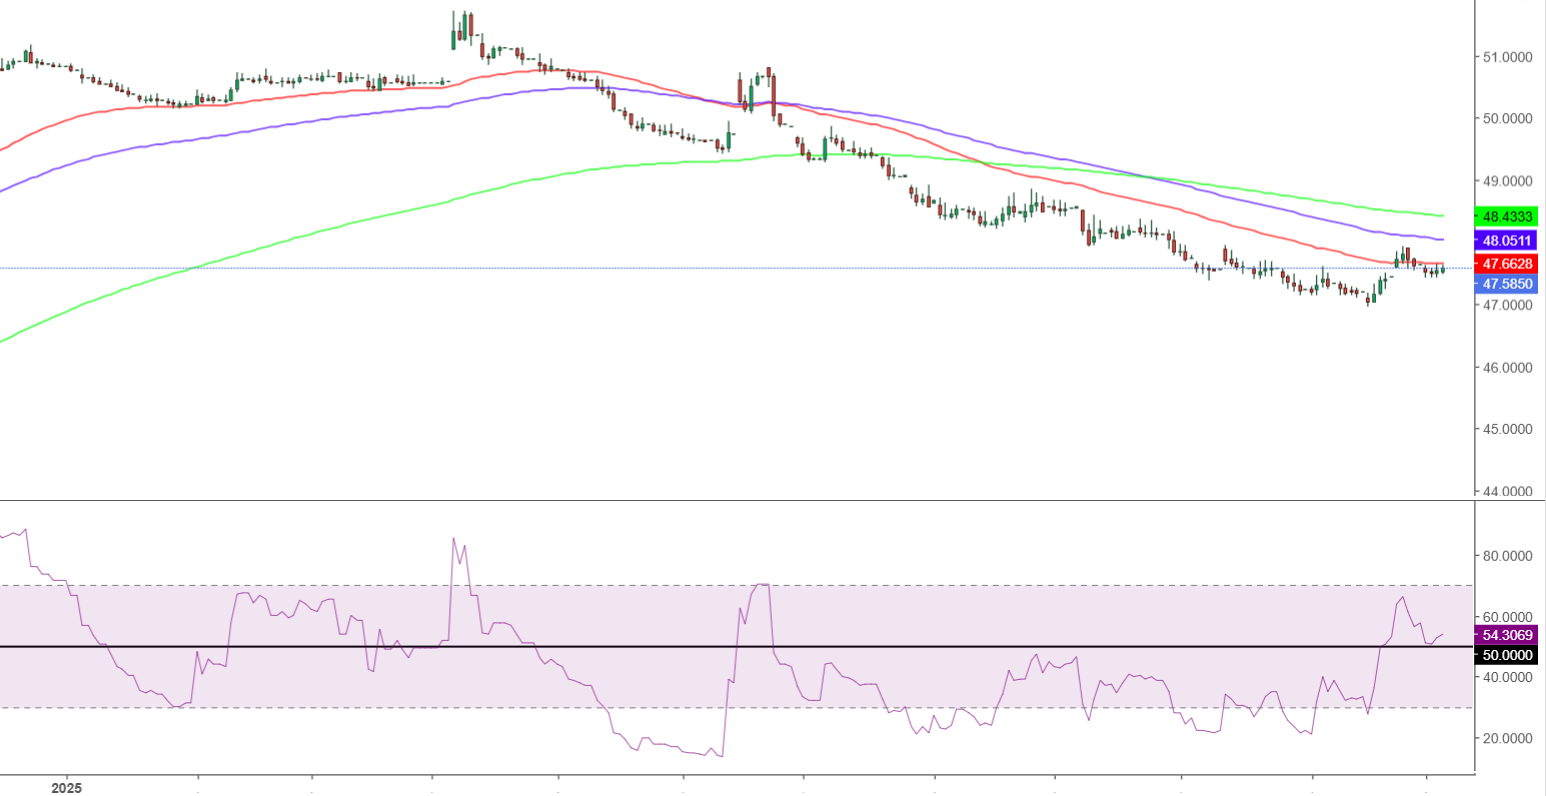
Task: Click the highest RSI peak at chart start
Action: coord(24,530)
